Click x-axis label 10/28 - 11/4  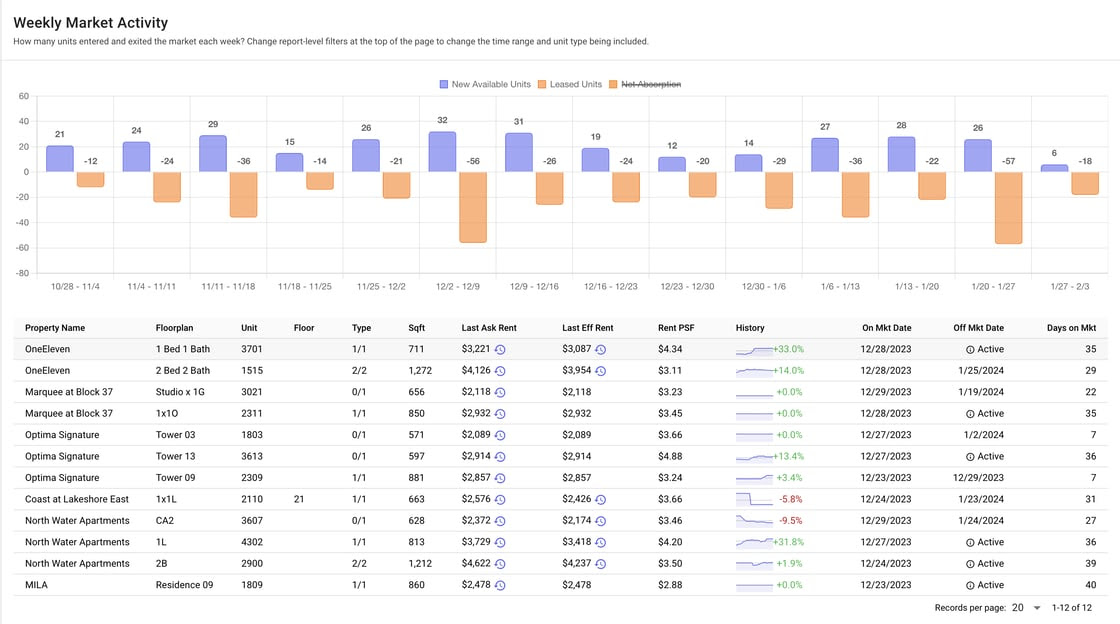pos(75,286)
